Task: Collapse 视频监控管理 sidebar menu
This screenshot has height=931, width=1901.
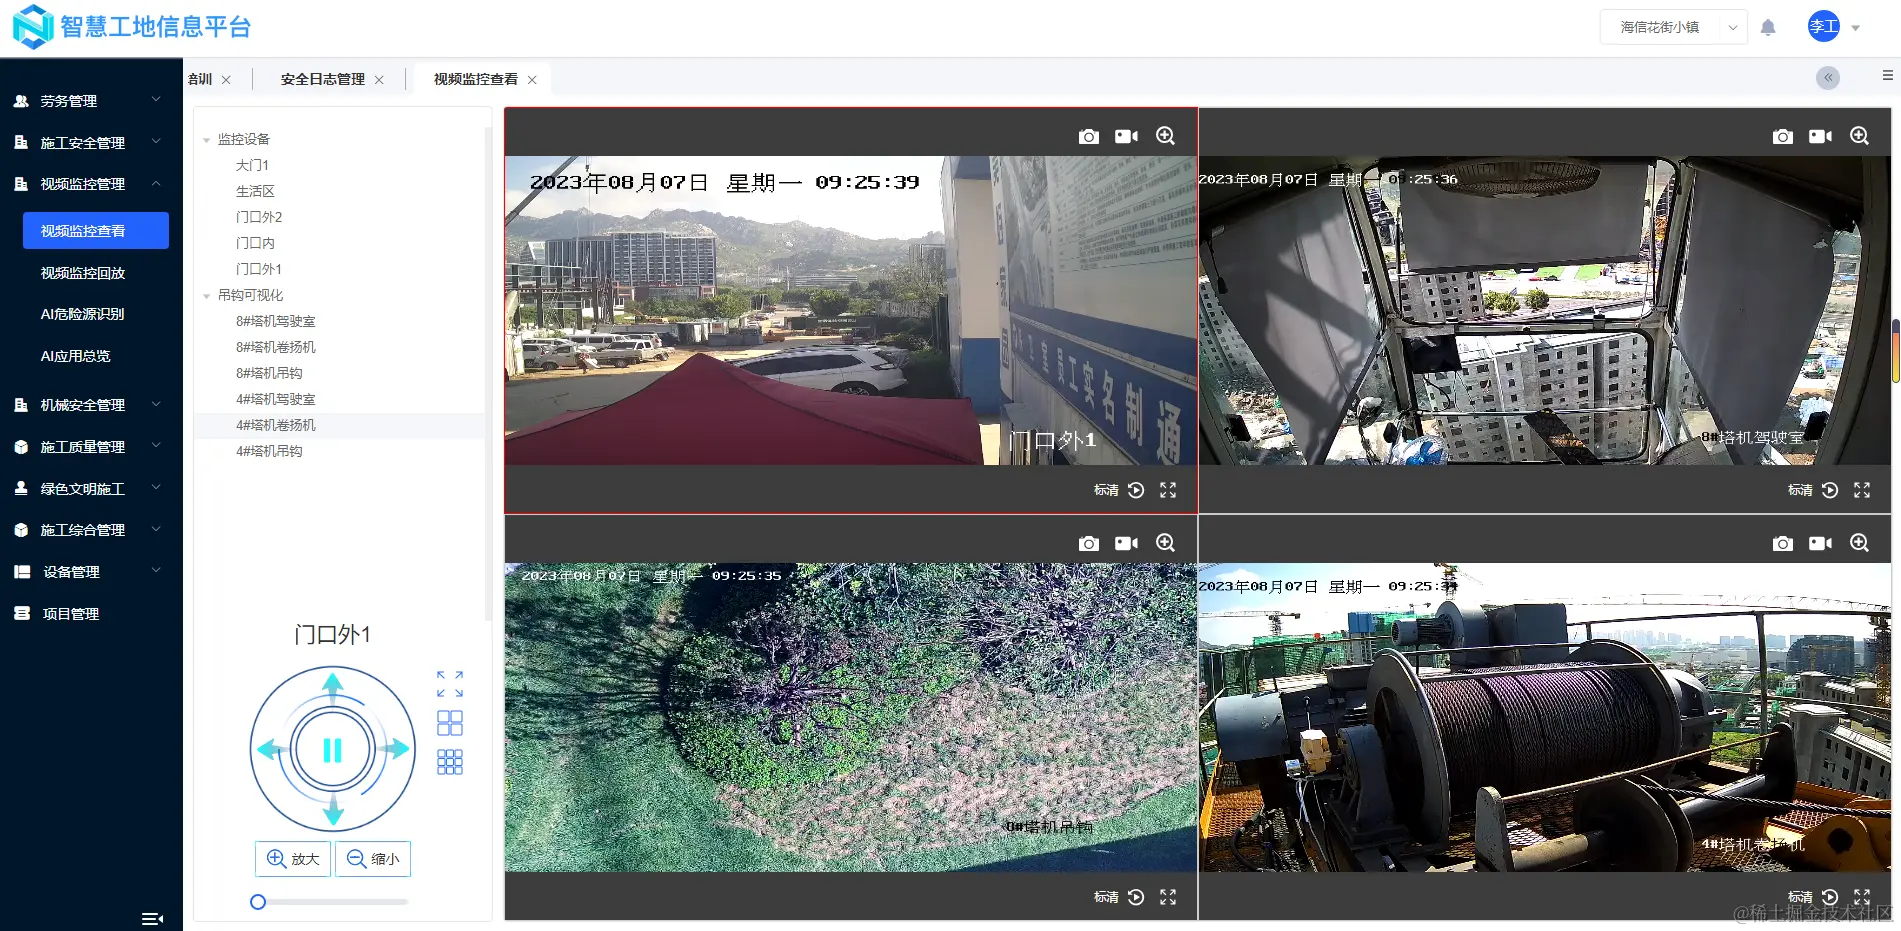Action: point(91,184)
